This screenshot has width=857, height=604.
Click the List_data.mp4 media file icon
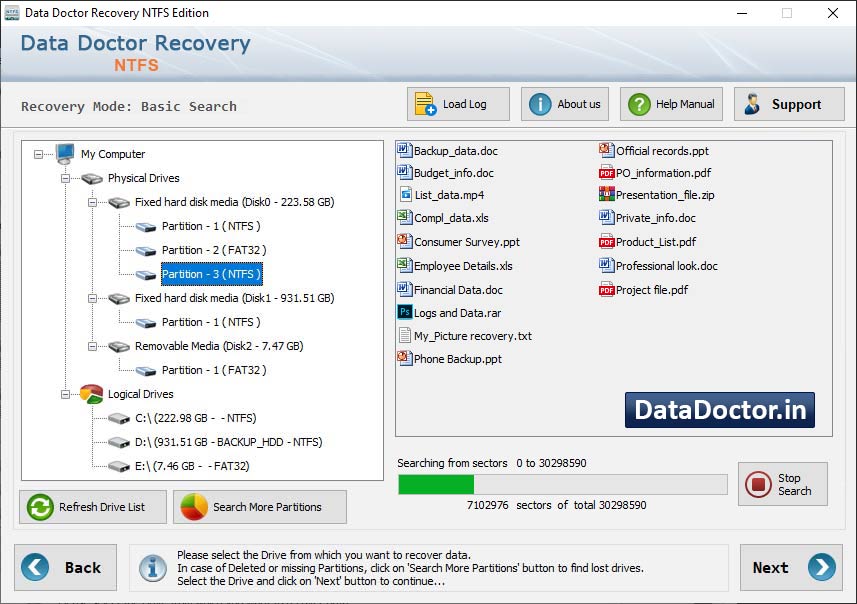[405, 193]
